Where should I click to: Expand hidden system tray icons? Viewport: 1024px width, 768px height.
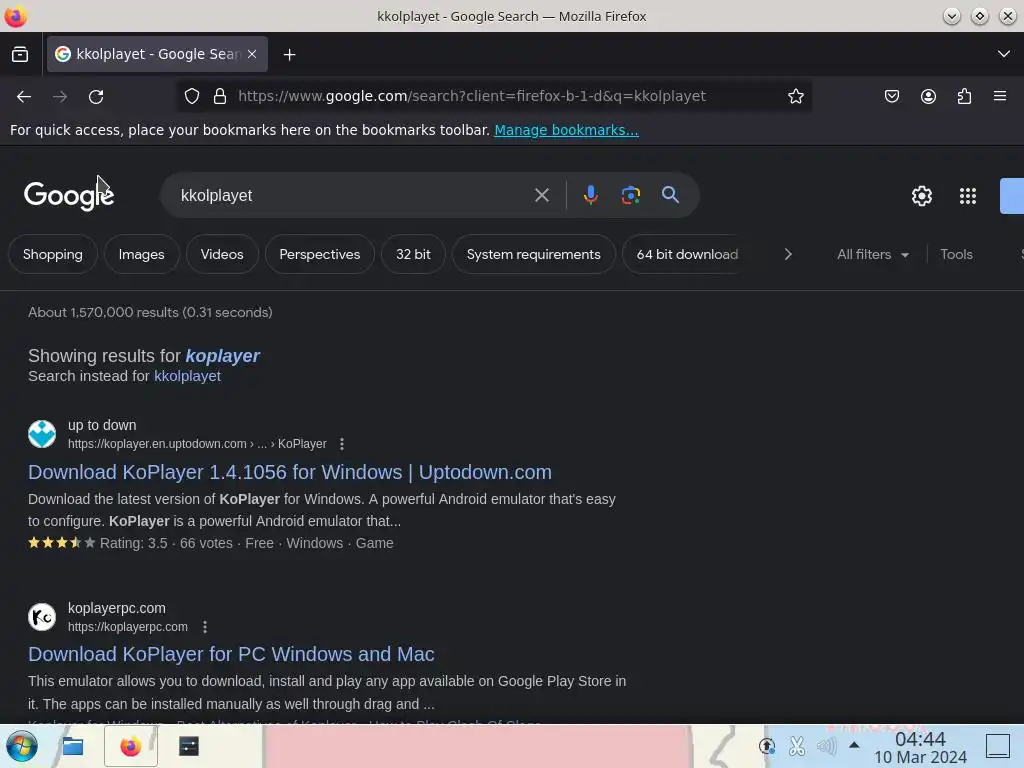click(x=854, y=745)
